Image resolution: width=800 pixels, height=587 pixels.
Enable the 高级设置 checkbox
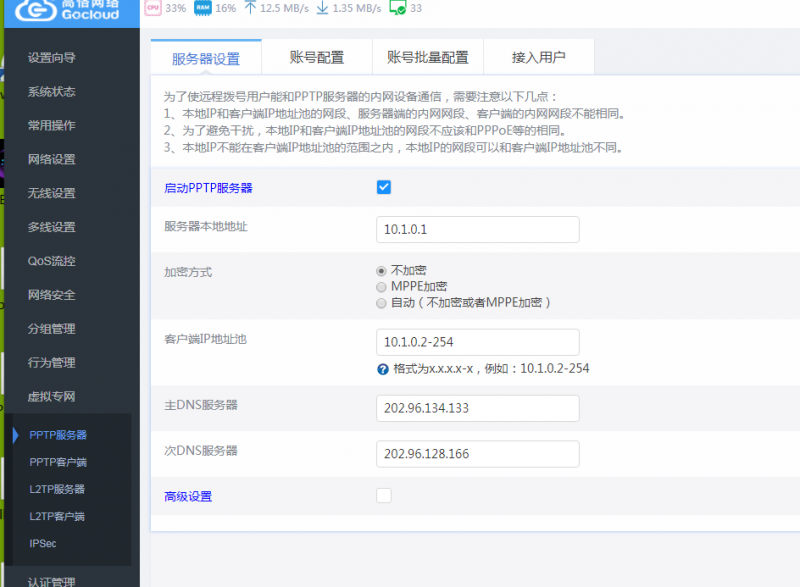pyautogui.click(x=384, y=495)
